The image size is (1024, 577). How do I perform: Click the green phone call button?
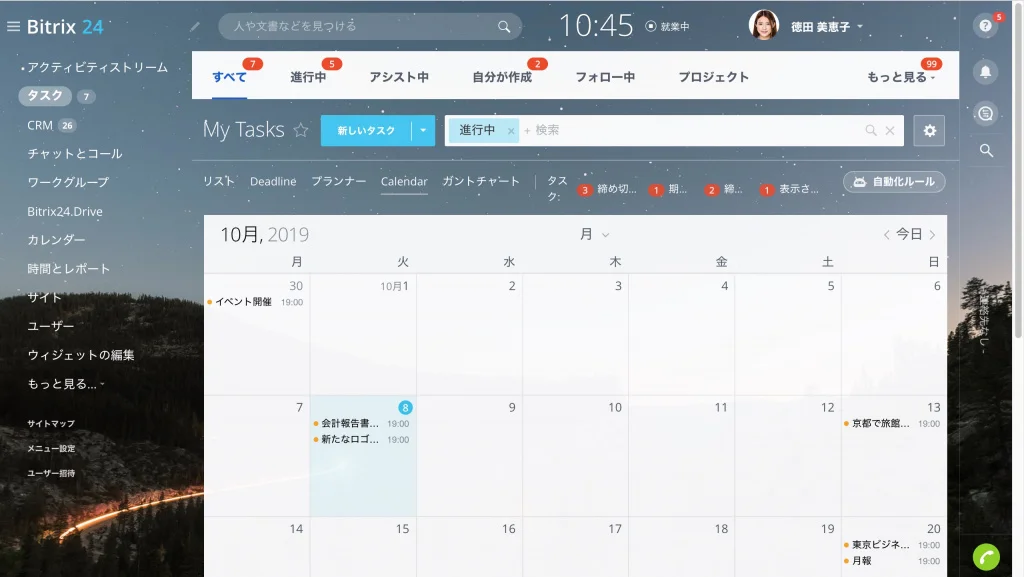pyautogui.click(x=986, y=557)
